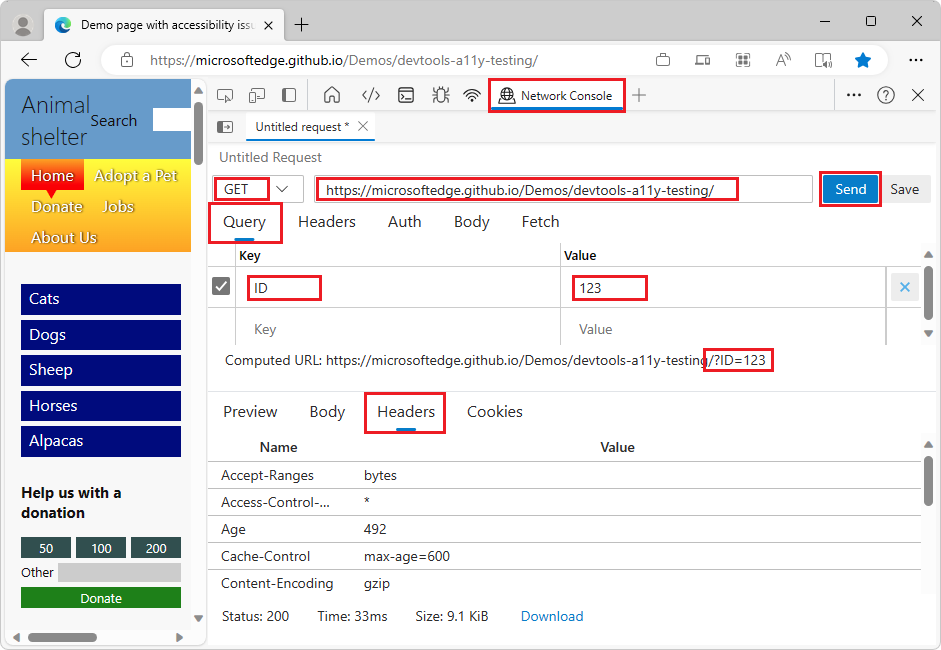Click the Download link in the status bar

click(x=551, y=616)
